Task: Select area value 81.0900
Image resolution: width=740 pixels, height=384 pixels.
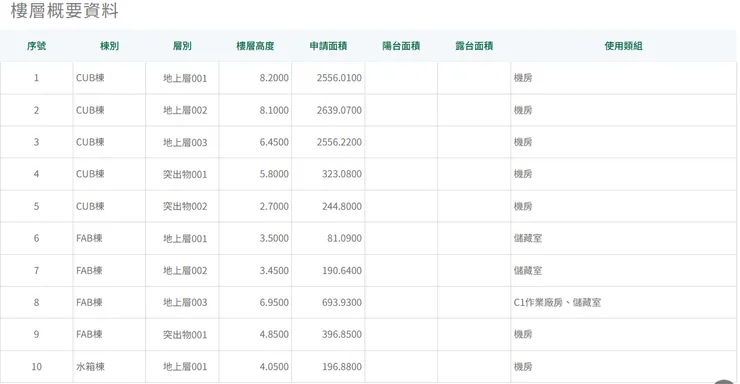Action: [x=345, y=238]
